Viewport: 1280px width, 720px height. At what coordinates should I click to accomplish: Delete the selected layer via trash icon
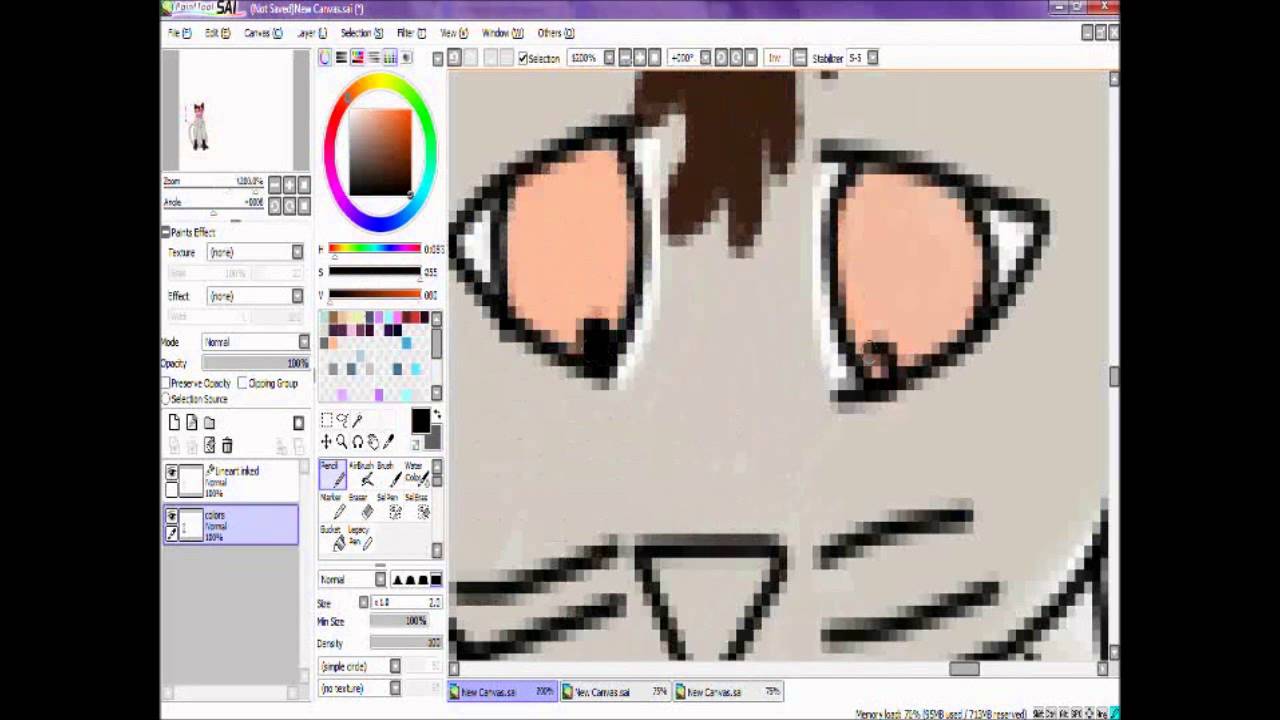point(227,446)
